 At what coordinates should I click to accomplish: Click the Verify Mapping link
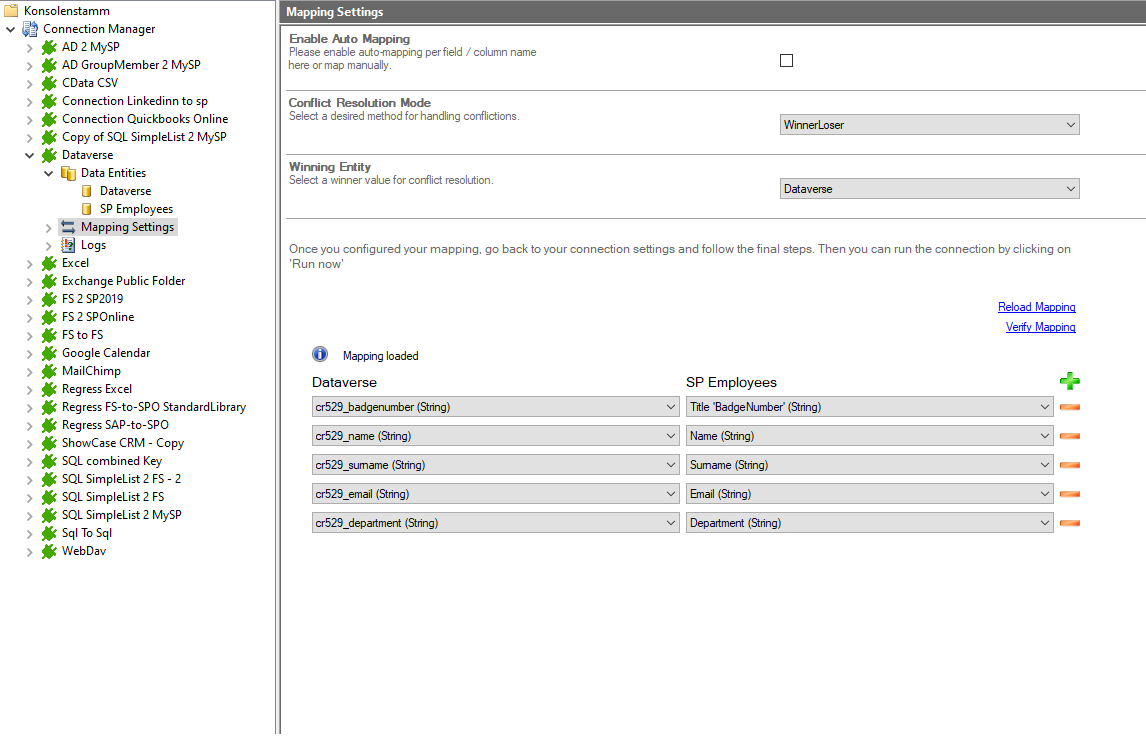1040,327
